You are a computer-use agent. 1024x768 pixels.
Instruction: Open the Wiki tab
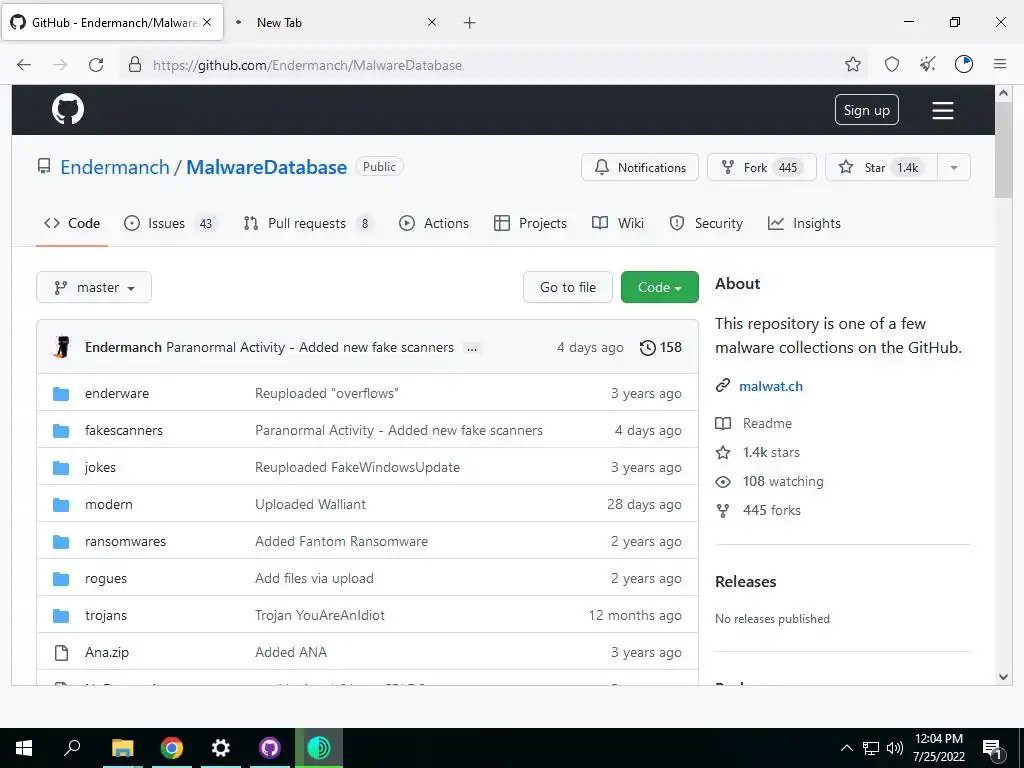pyautogui.click(x=618, y=223)
